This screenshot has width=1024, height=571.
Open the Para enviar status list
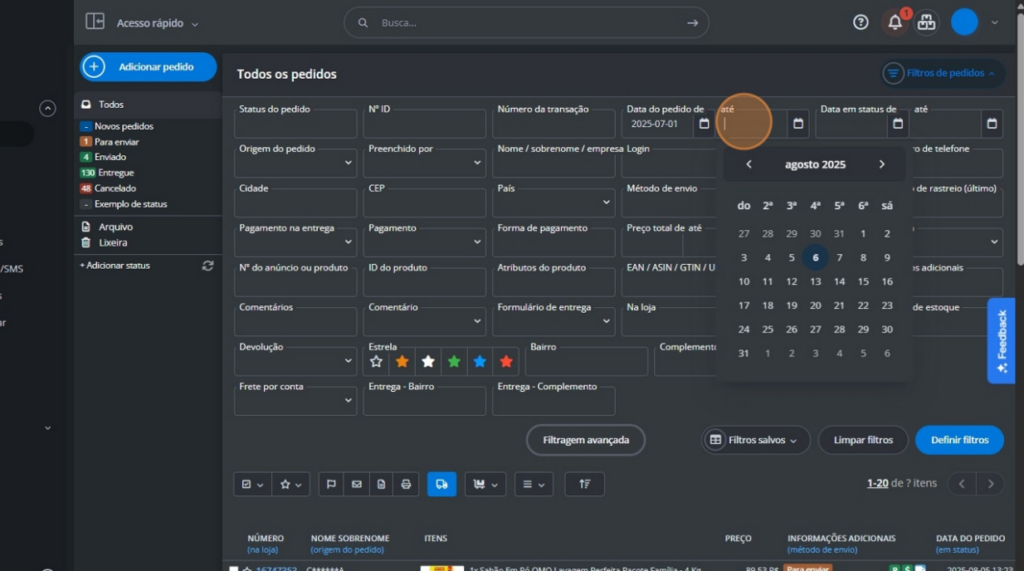click(x=117, y=142)
